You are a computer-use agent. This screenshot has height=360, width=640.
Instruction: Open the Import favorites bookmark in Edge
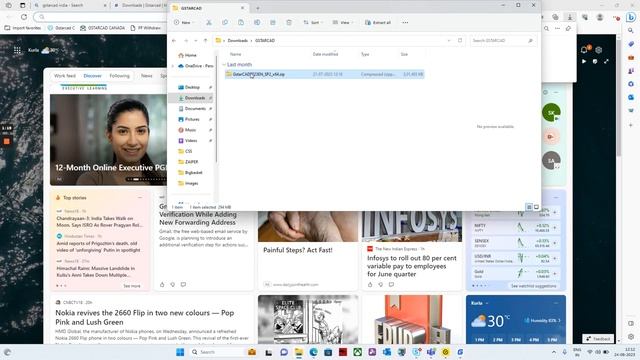pos(23,28)
